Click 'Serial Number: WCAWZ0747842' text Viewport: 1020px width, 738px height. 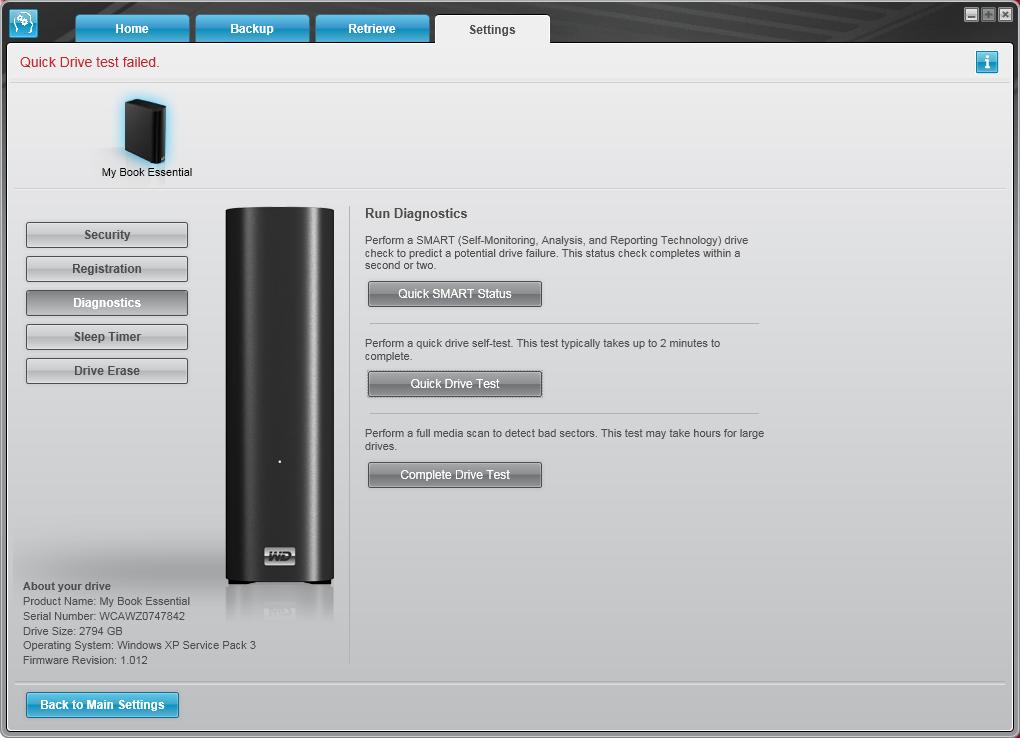[103, 616]
